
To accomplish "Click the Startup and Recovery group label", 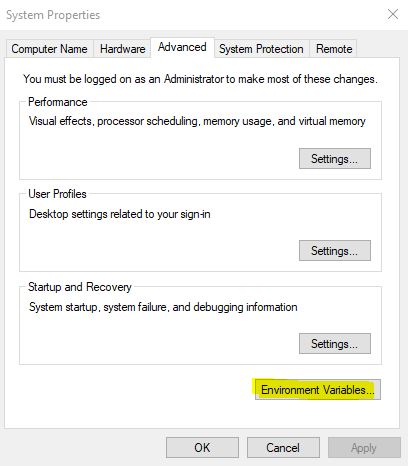I will [x=80, y=287].
